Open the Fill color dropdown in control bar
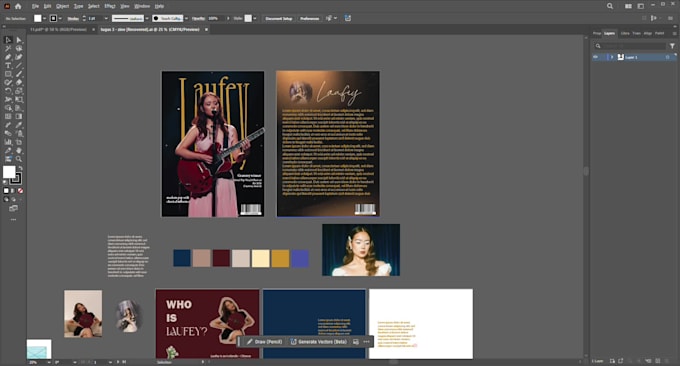The image size is (680, 366). tap(44, 19)
